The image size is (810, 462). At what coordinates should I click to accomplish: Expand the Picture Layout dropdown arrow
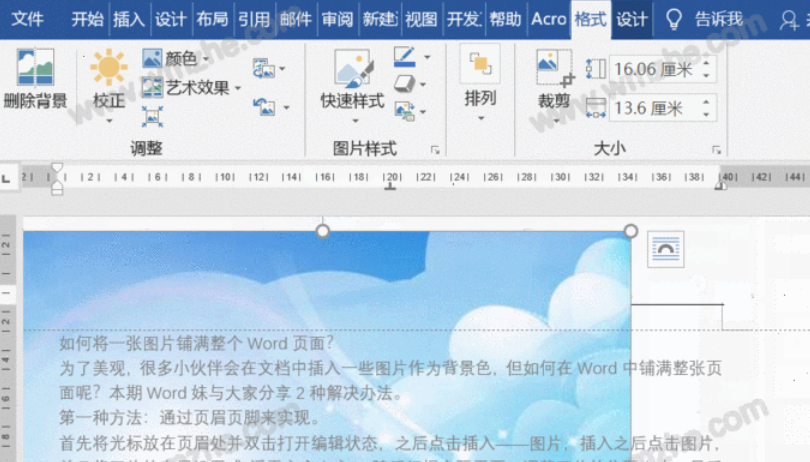423,112
